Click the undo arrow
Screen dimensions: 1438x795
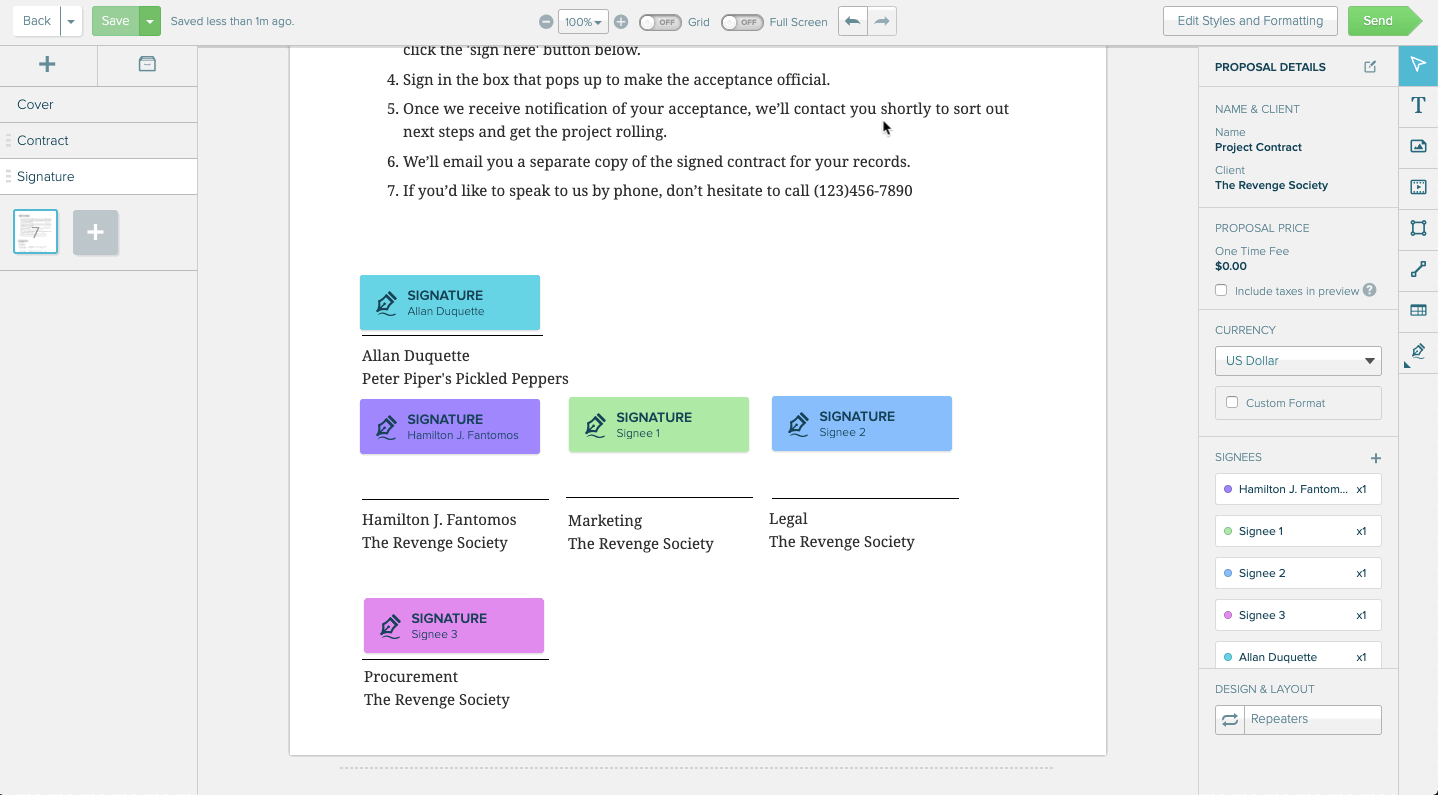point(853,21)
